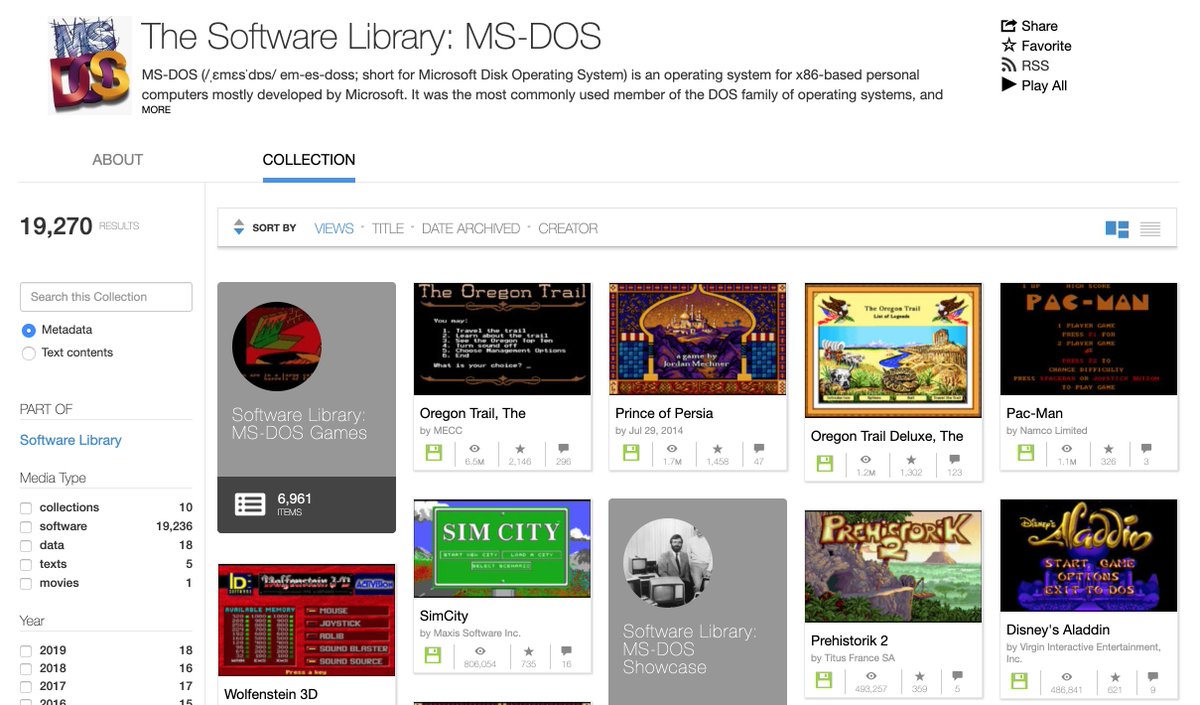This screenshot has width=1200, height=705.
Task: Click floppy disk icon under Oregon Trail Deluxe
Action: point(825,464)
